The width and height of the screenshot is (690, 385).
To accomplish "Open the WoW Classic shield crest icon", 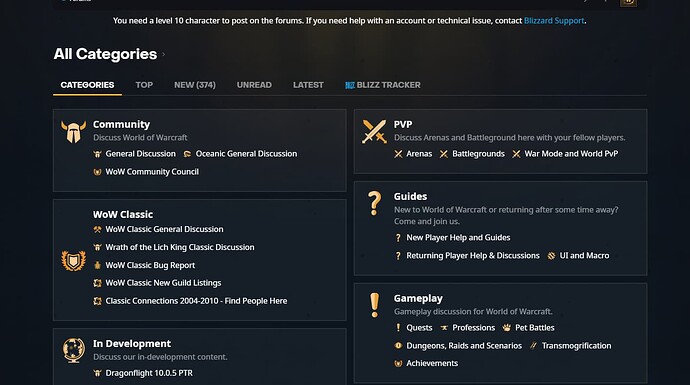I will click(73, 260).
